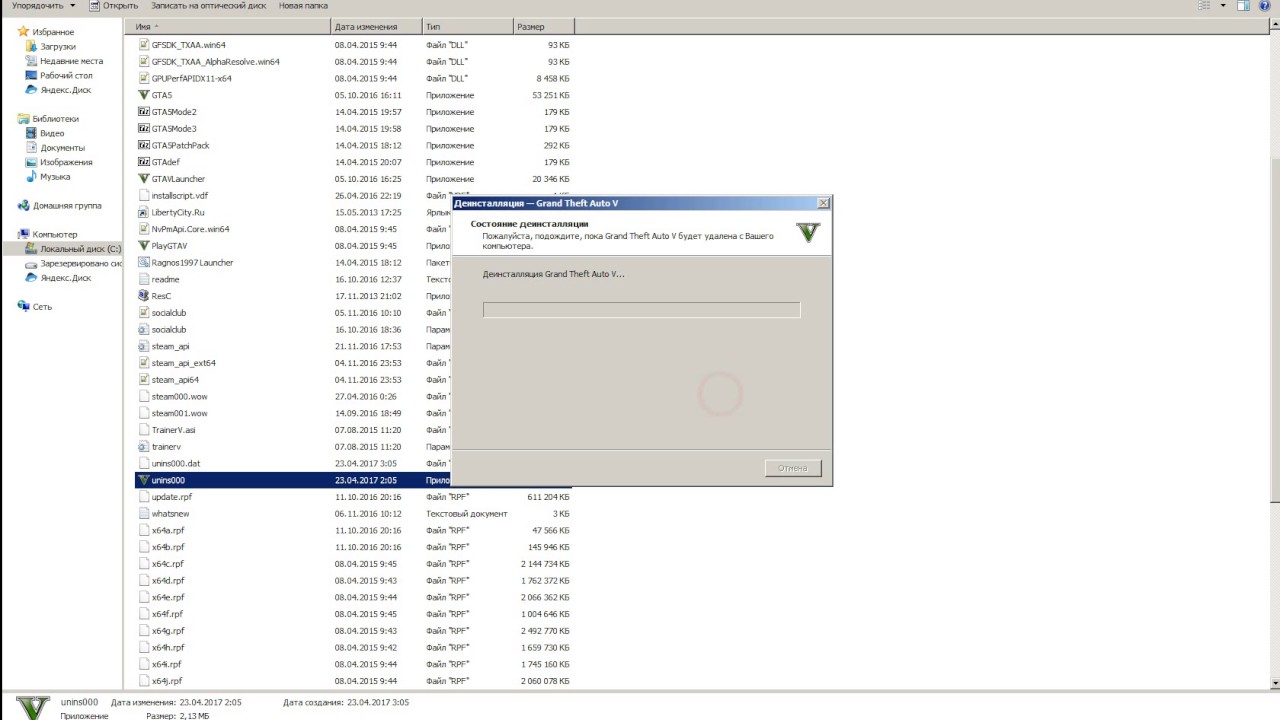
Task: Open Explorer help icon
Action: click(1266, 6)
